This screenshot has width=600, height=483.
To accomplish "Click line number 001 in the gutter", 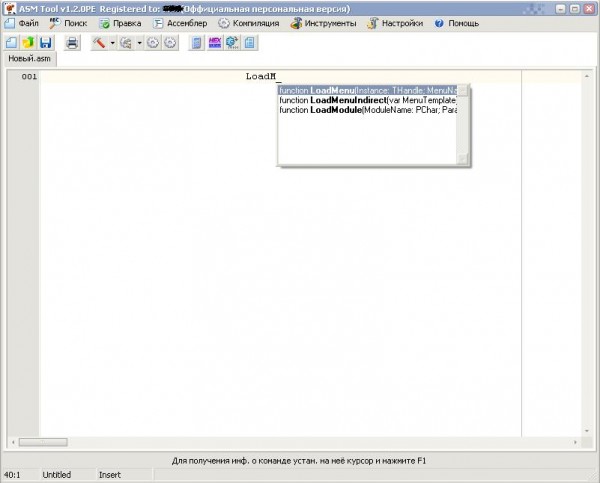I will click(x=29, y=77).
